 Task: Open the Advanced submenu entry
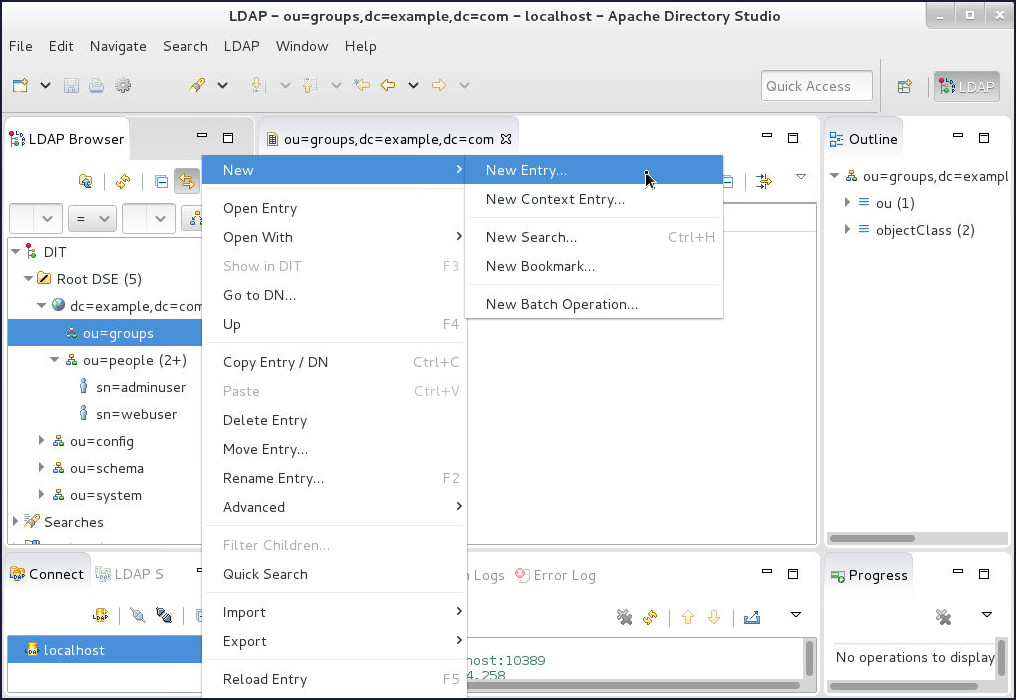pyautogui.click(x=334, y=507)
